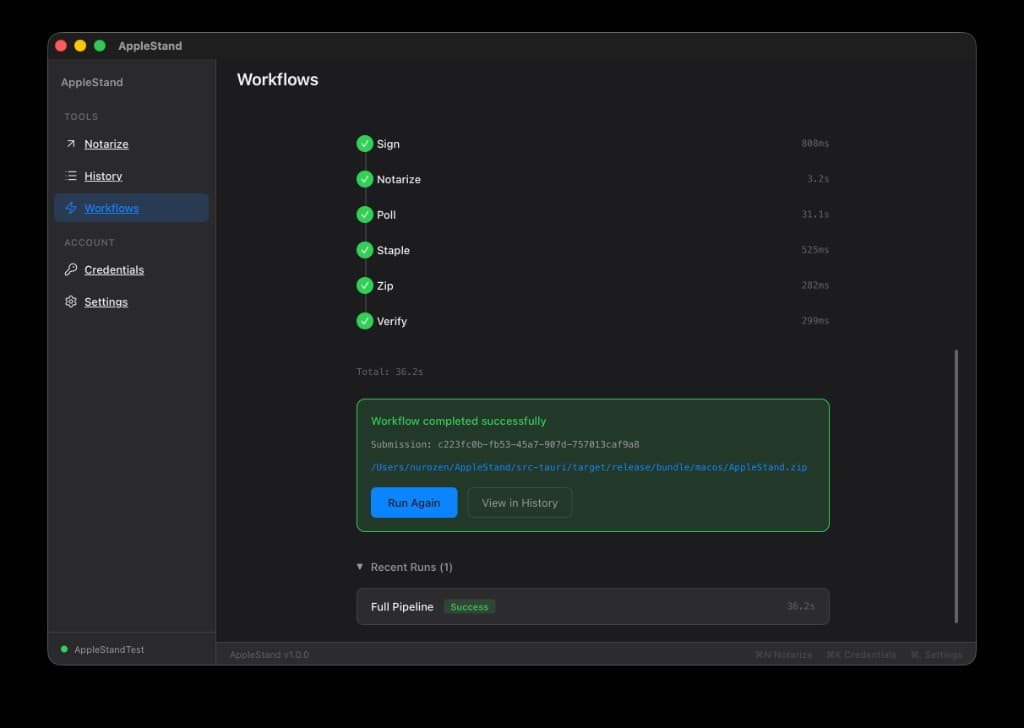The height and width of the screenshot is (728, 1024).
Task: Open the Credentials page from sidebar
Action: [x=114, y=270]
